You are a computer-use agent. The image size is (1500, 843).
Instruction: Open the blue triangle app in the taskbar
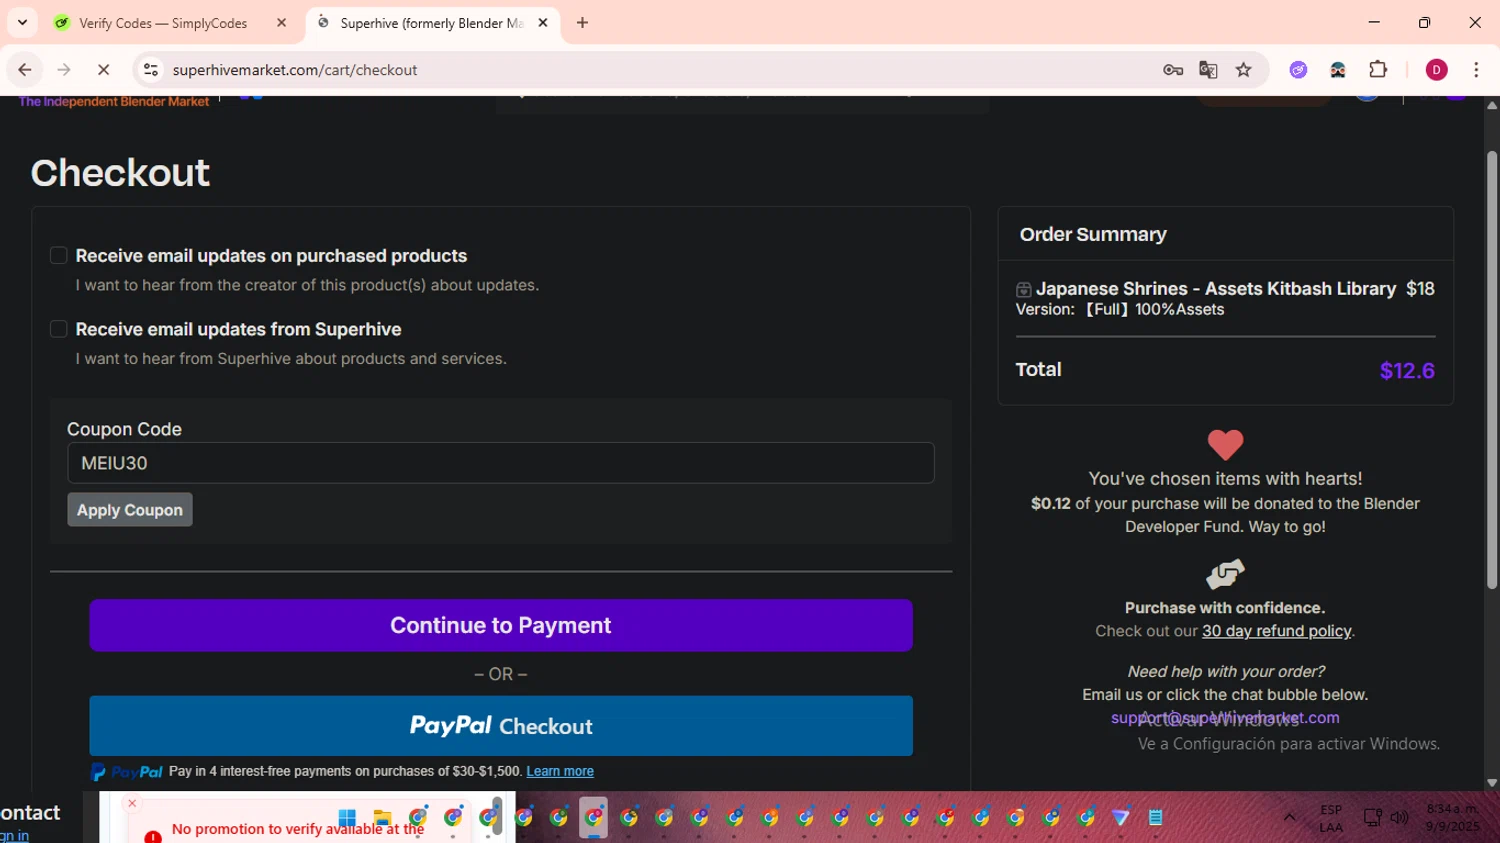(x=1121, y=818)
